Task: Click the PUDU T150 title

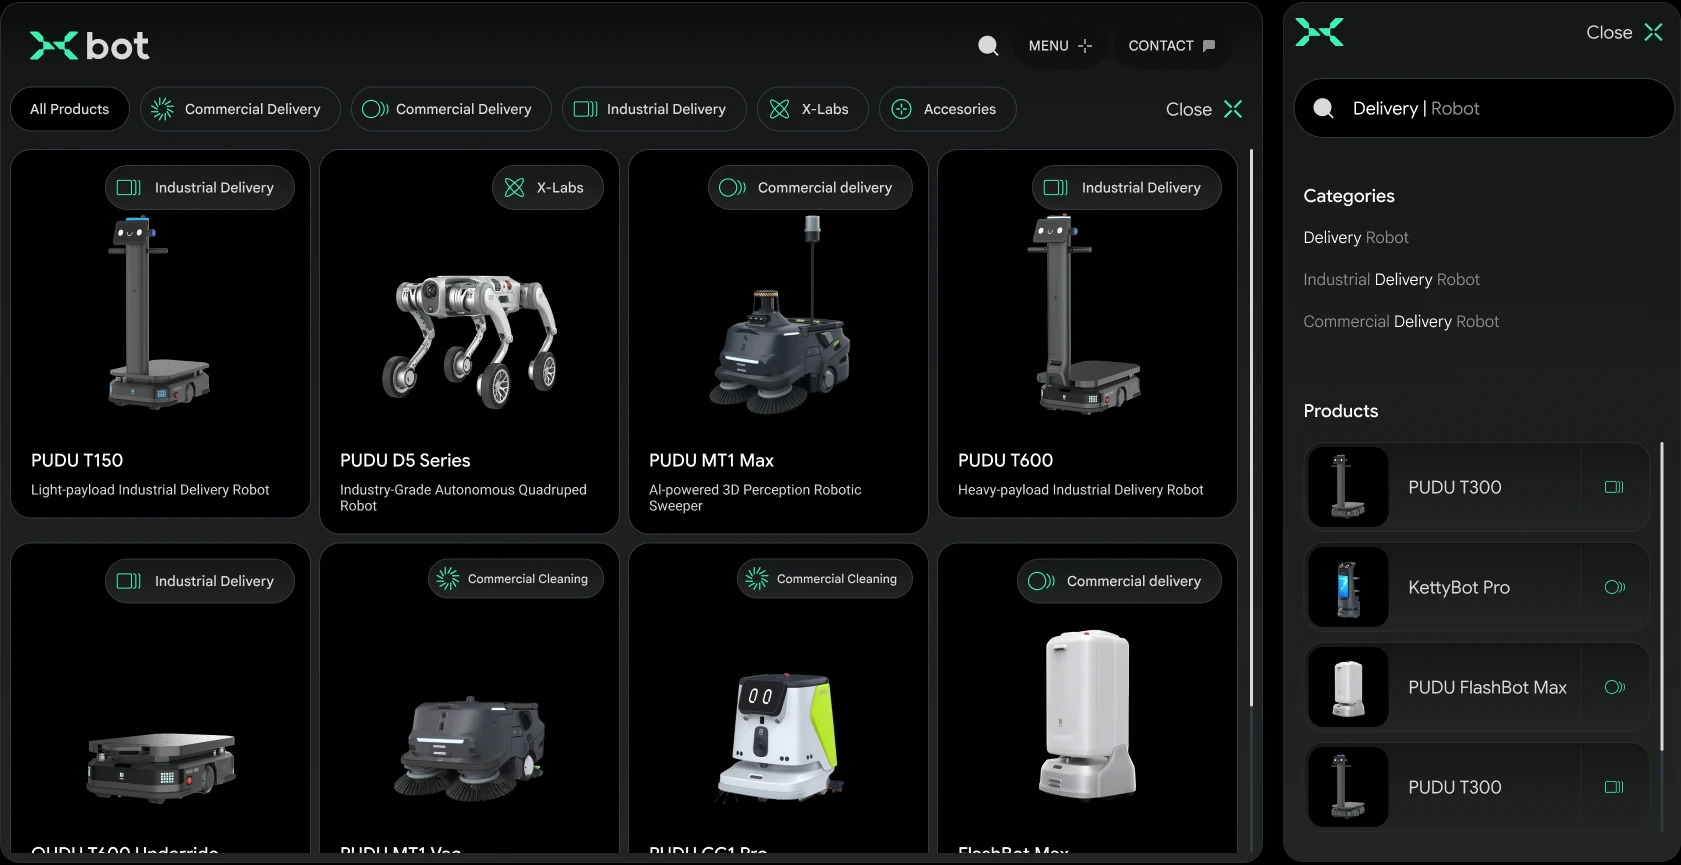Action: point(77,460)
